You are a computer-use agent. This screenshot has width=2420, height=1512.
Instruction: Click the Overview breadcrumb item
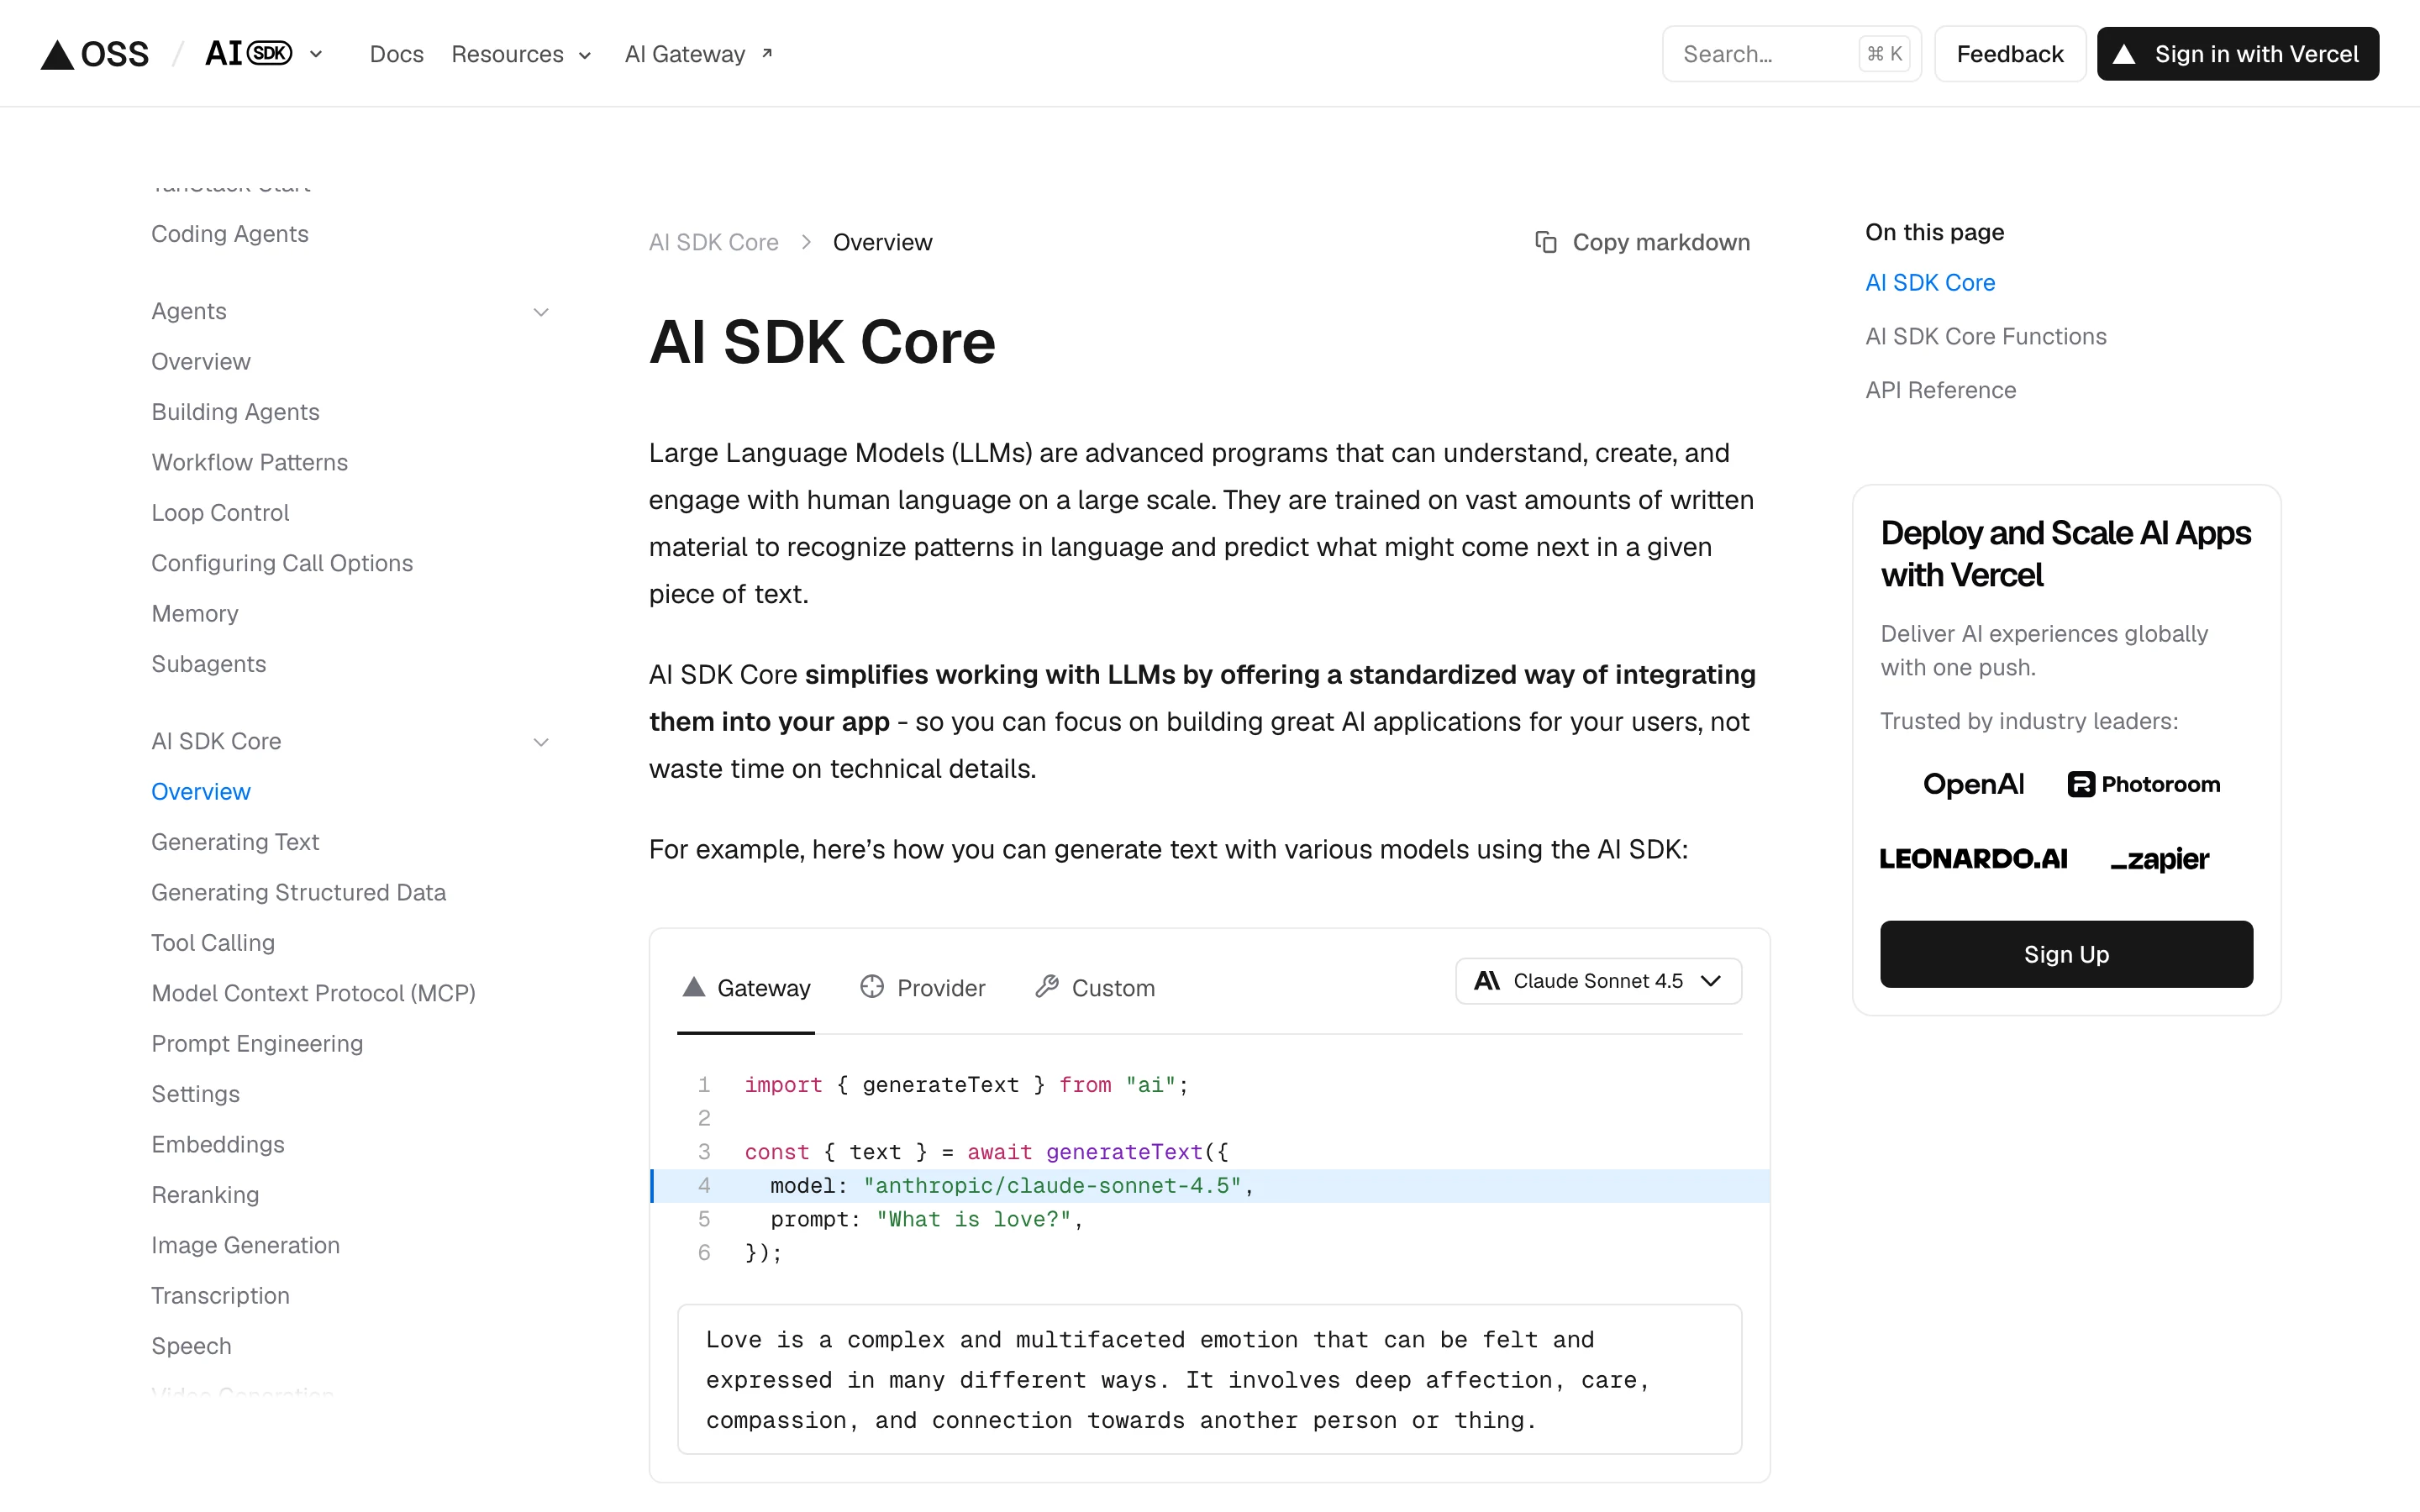click(x=882, y=242)
